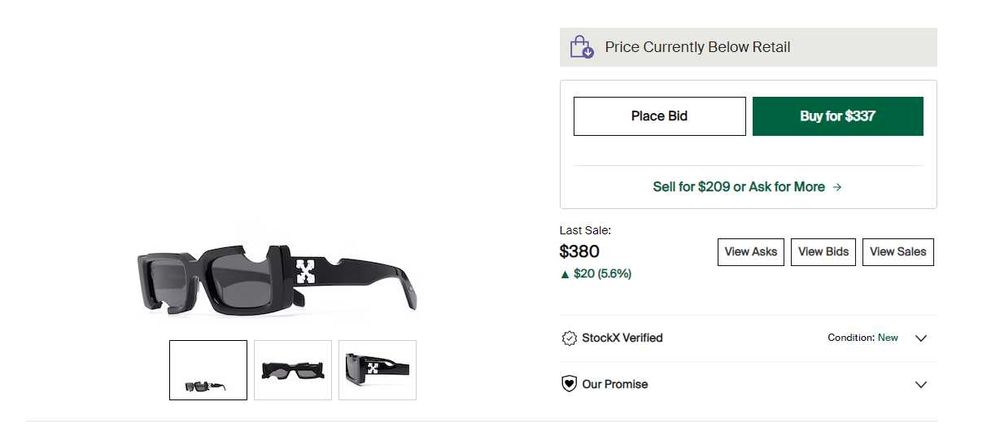Click the Price Currently Below Retail banner text
Screen dimensions: 1000x432
click(697, 47)
